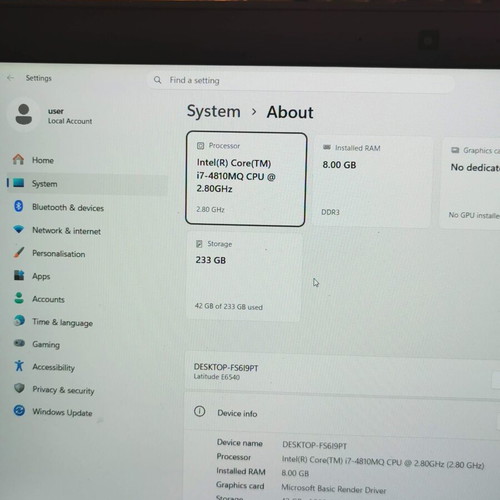Click the Latitude E6540 model text
The image size is (500, 500).
click(x=216, y=377)
